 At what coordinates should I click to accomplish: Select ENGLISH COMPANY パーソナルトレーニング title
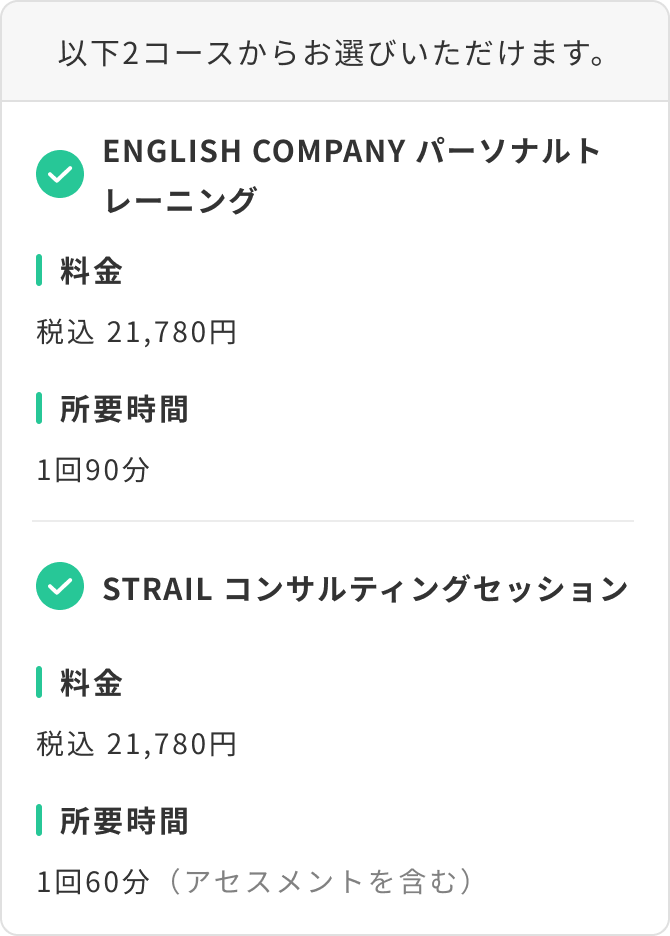click(352, 175)
